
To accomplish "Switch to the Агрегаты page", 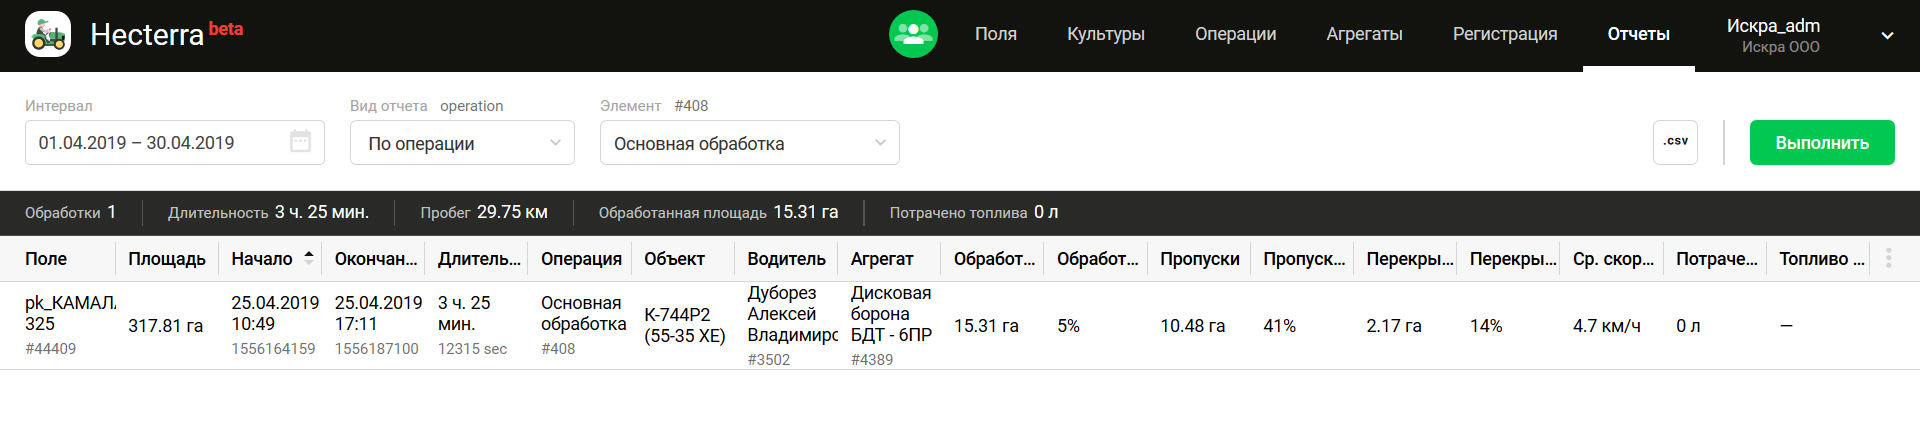I will point(1364,34).
